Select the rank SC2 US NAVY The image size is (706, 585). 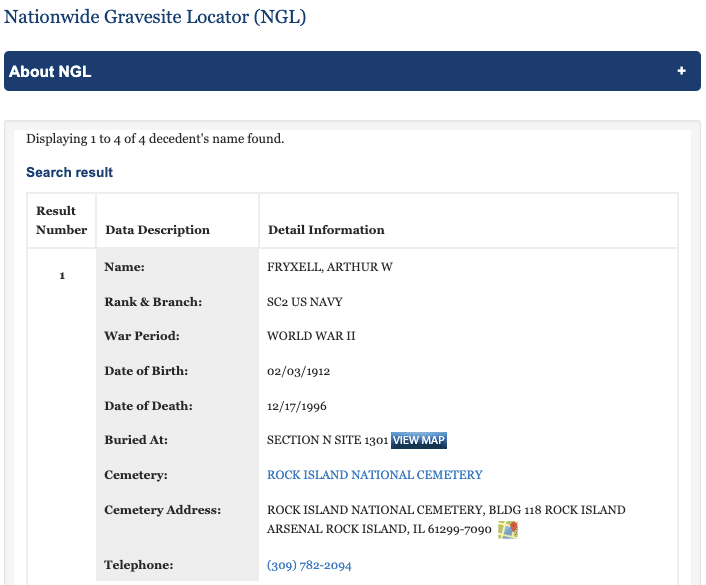click(x=305, y=302)
